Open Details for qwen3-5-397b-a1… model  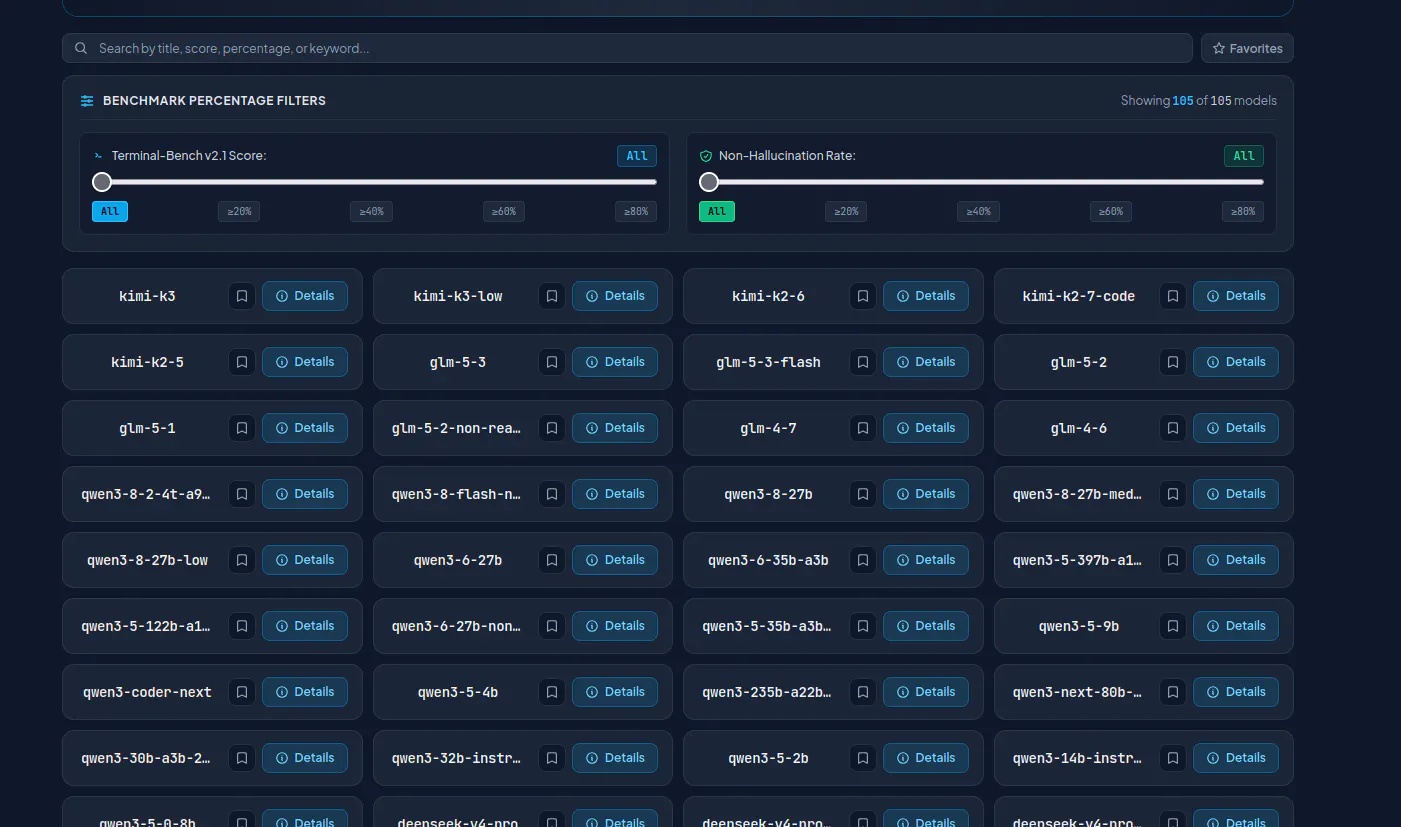1236,560
